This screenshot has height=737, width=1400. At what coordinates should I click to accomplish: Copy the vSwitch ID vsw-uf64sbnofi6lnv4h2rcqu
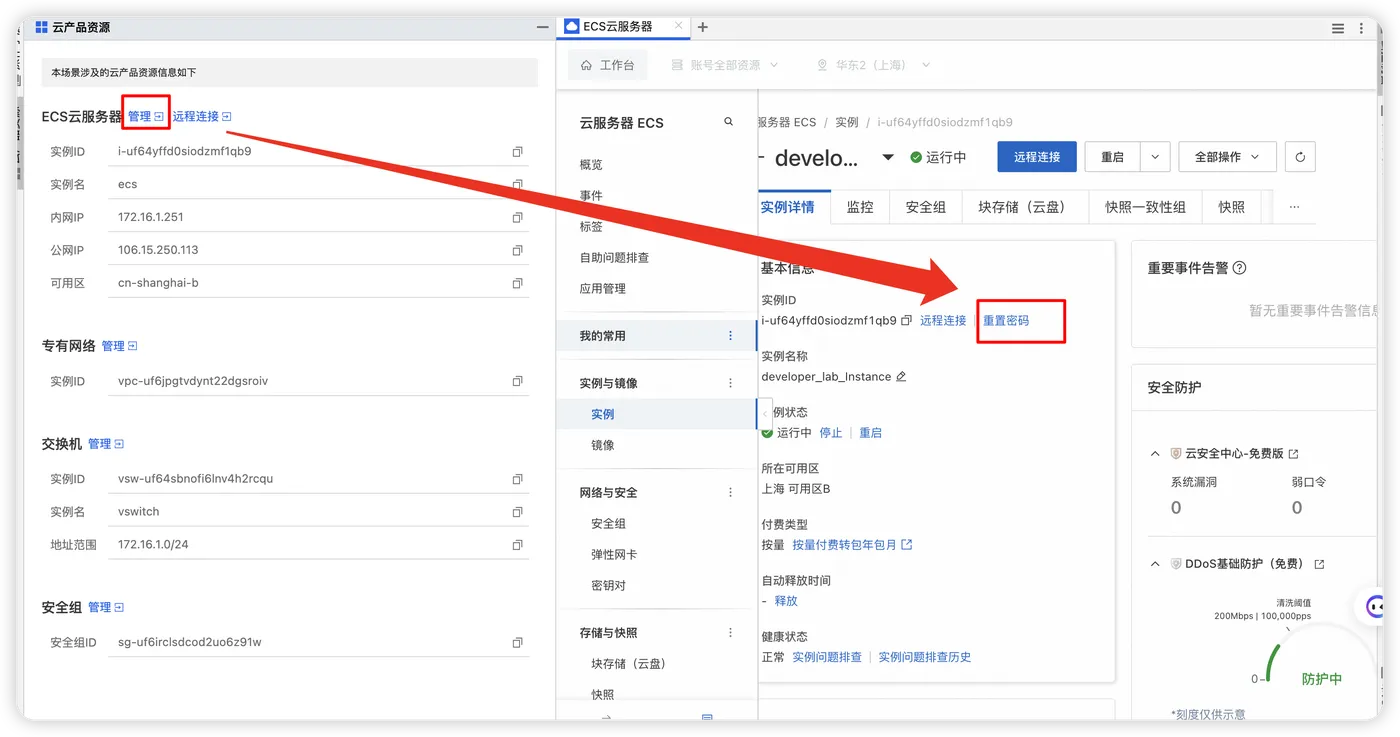point(518,480)
